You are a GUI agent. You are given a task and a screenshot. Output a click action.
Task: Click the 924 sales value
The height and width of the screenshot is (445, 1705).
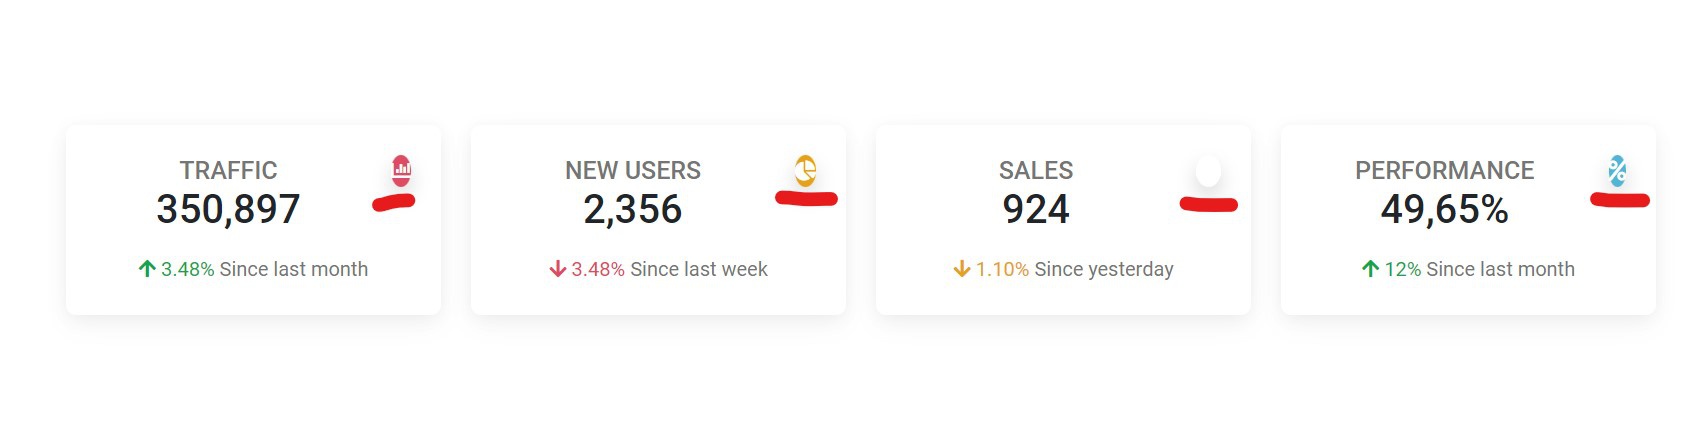click(1036, 209)
